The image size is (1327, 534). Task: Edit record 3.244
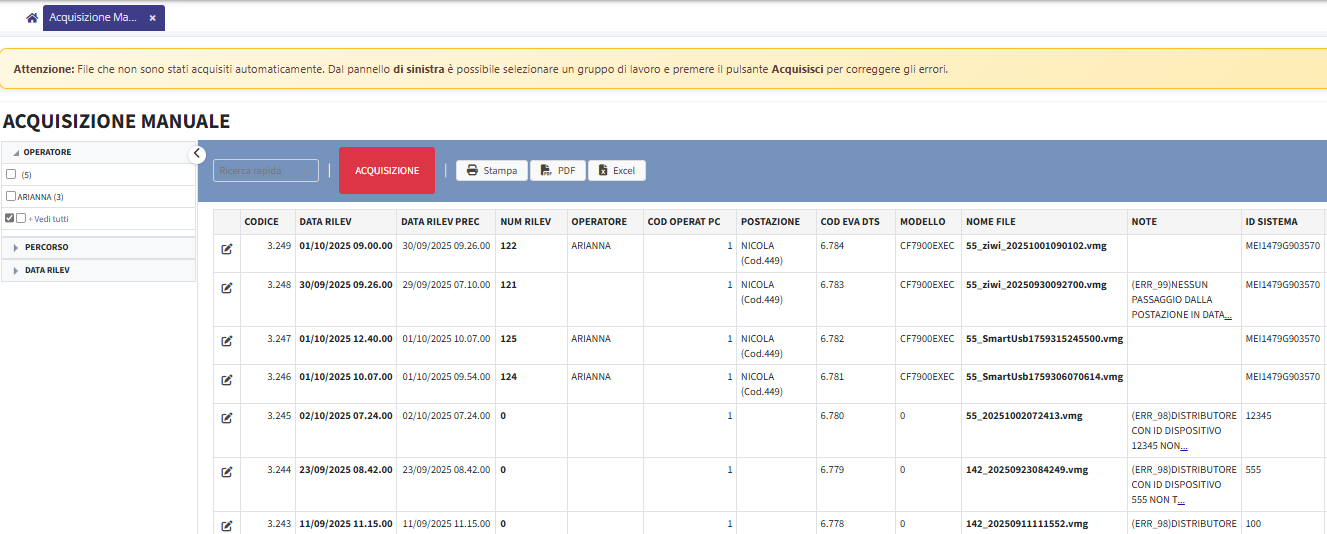pyautogui.click(x=227, y=472)
